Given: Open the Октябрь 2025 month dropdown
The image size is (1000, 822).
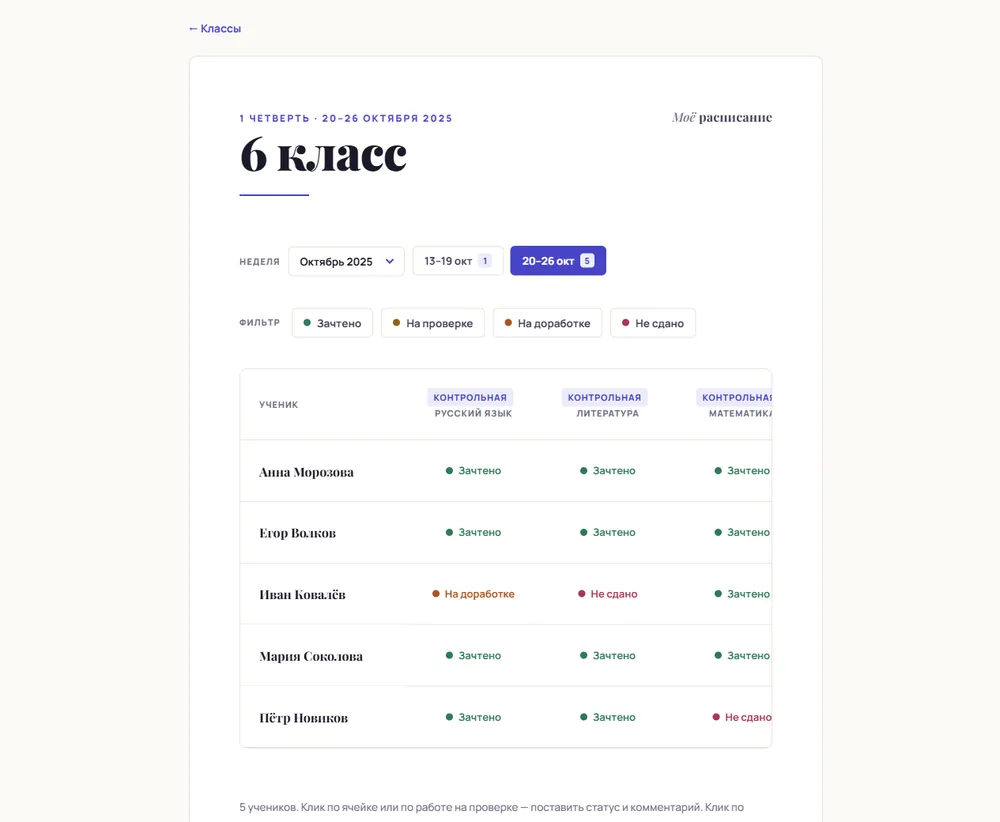Looking at the screenshot, I should (x=346, y=261).
